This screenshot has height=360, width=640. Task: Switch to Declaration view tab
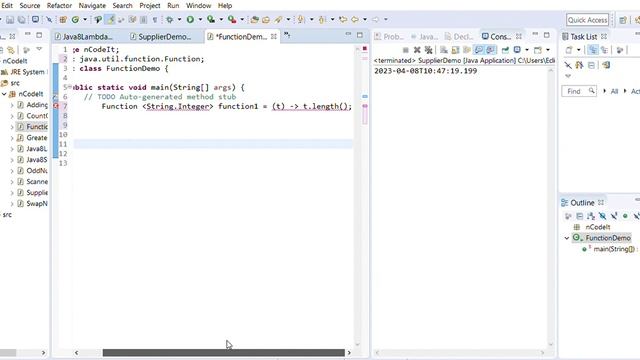pyautogui.click(x=459, y=37)
